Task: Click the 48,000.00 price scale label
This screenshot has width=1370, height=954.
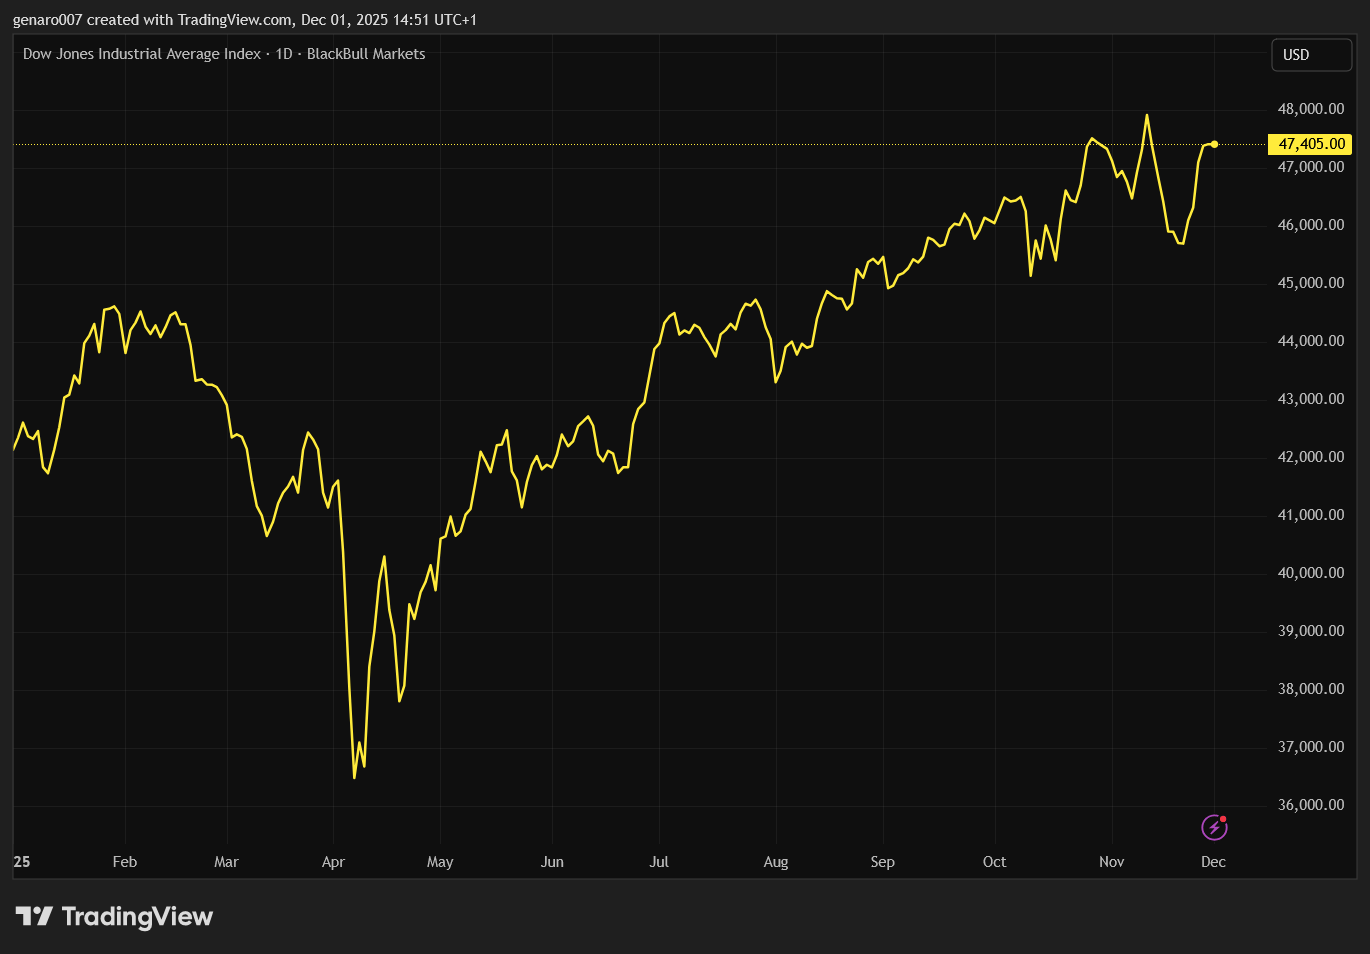Action: 1311,108
